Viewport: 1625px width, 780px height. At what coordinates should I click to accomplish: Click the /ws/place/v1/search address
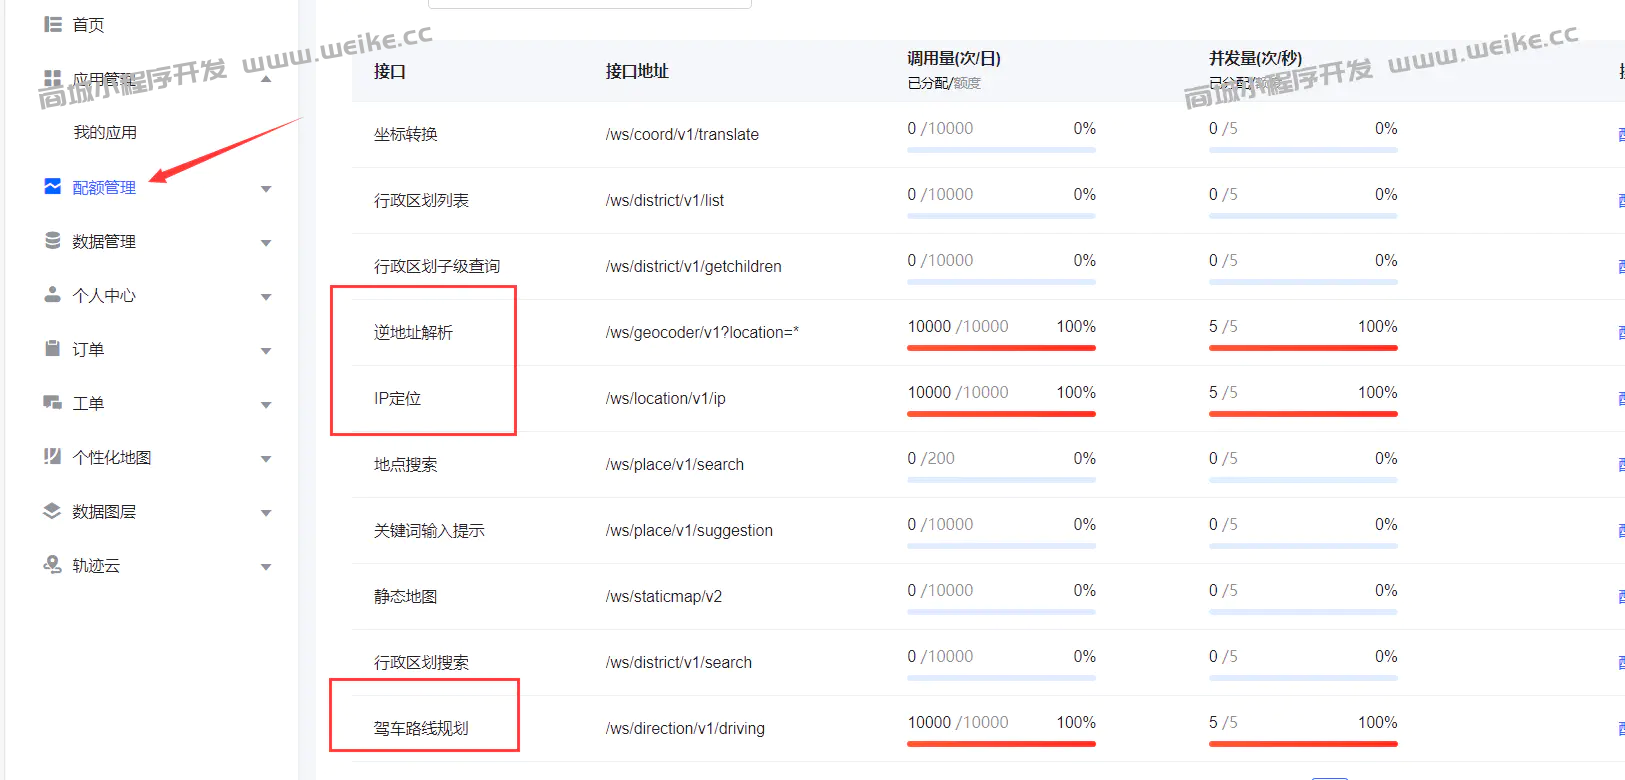click(675, 464)
